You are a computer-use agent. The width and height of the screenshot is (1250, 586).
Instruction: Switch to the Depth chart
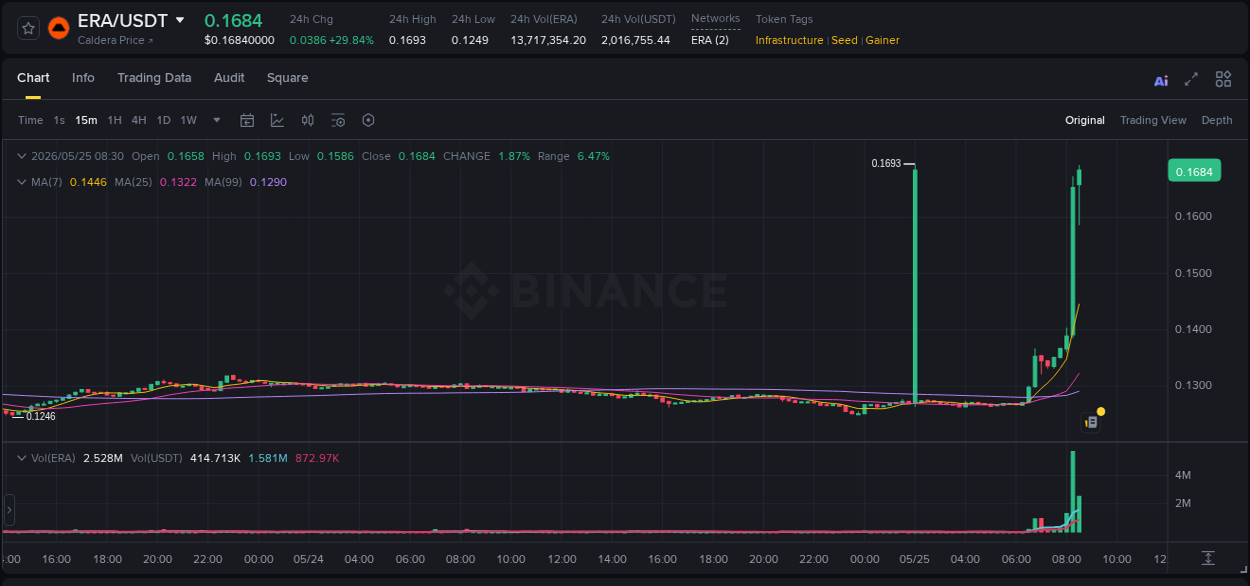pos(1217,120)
